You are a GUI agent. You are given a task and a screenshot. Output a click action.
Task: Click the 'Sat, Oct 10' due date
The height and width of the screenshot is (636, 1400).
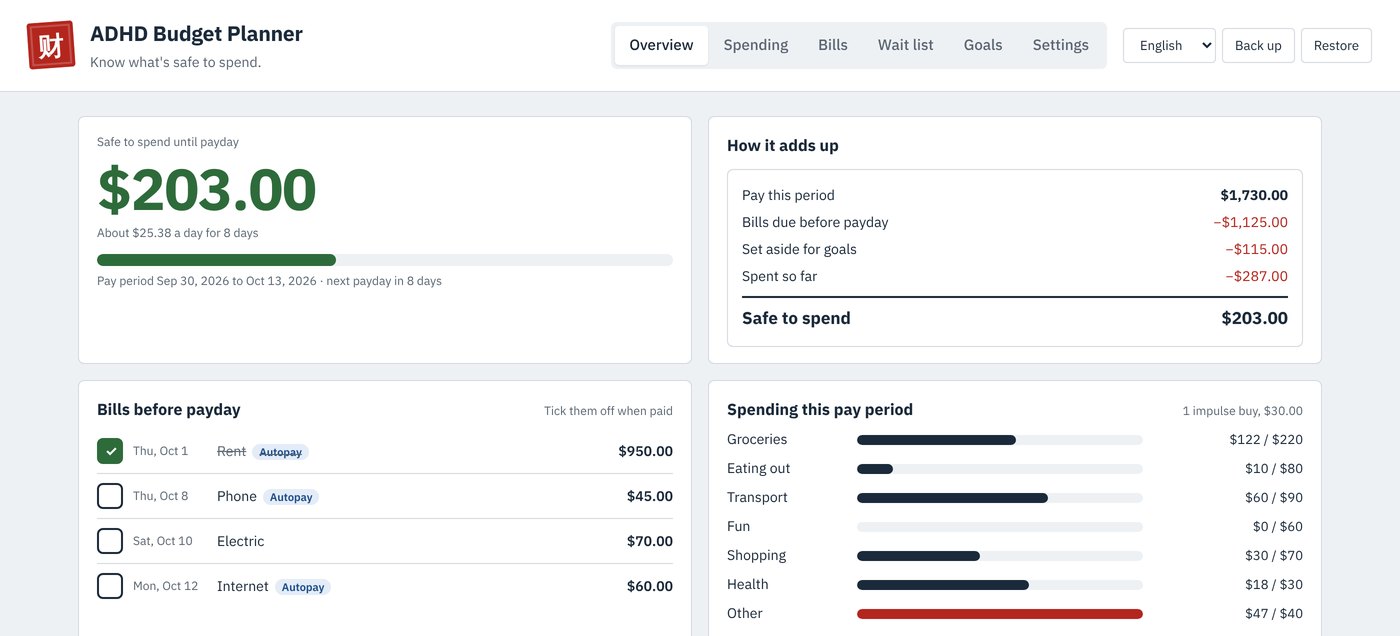click(x=163, y=541)
